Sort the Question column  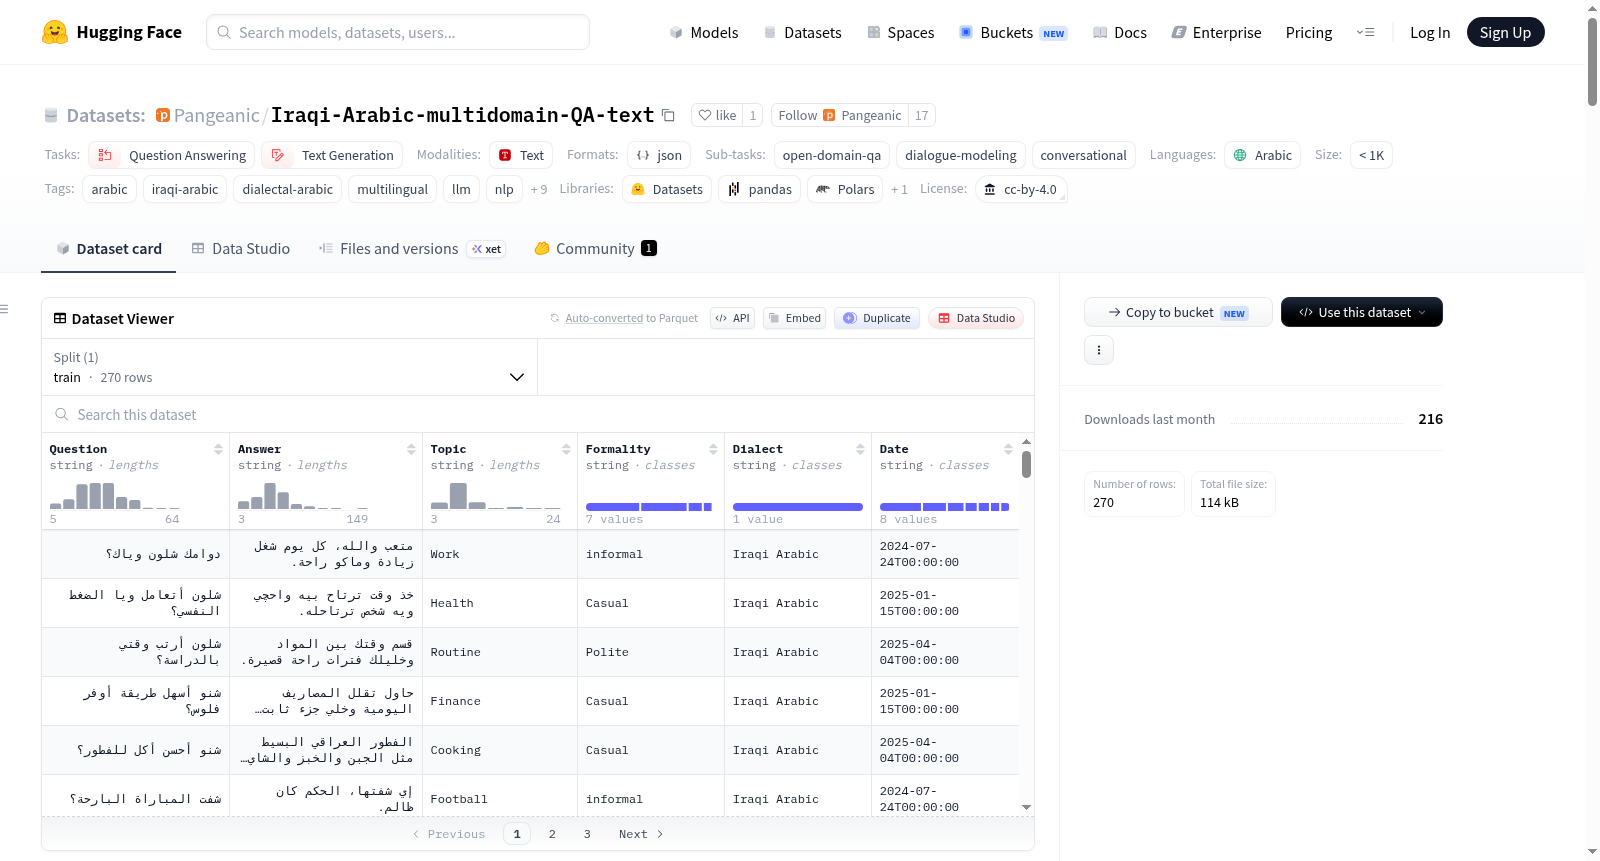(218, 449)
